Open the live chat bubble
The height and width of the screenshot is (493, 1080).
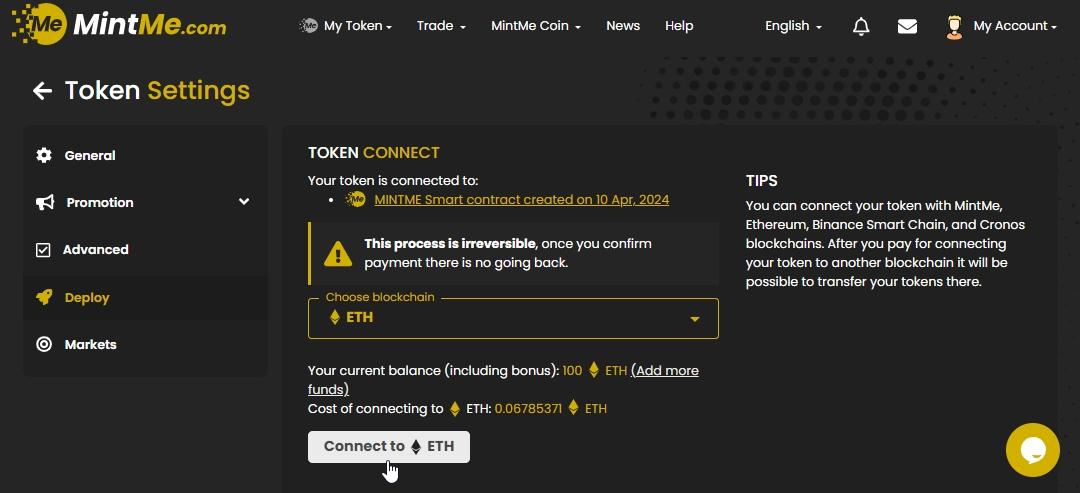(x=1032, y=450)
